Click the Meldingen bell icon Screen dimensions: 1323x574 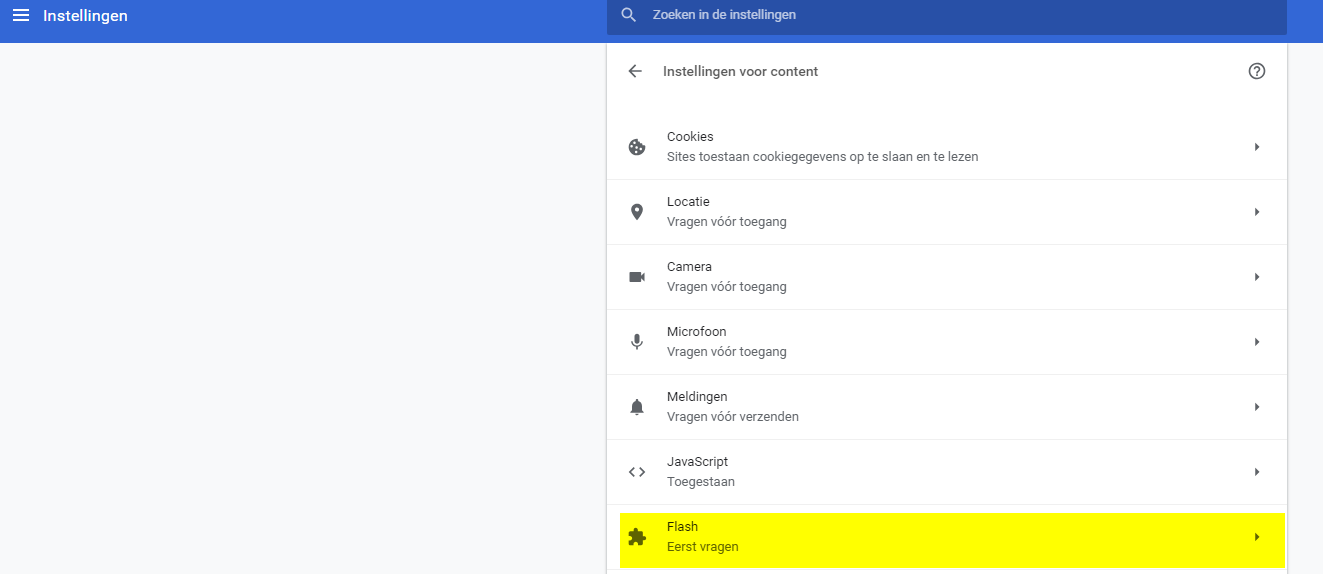(637, 407)
